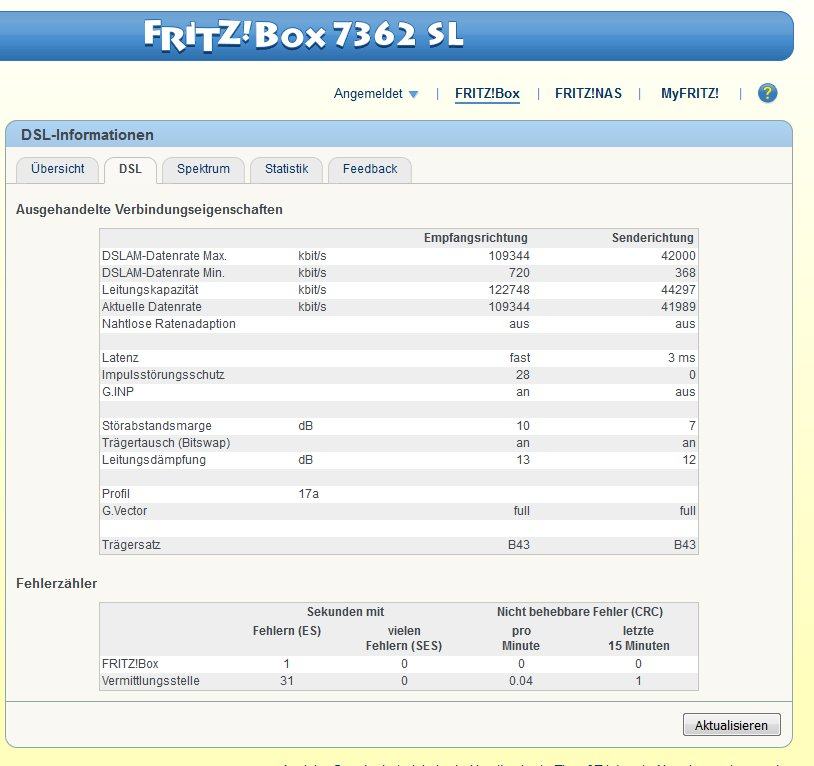
Task: Click the FRITZ!Box 7362 SL logo
Action: point(303,35)
